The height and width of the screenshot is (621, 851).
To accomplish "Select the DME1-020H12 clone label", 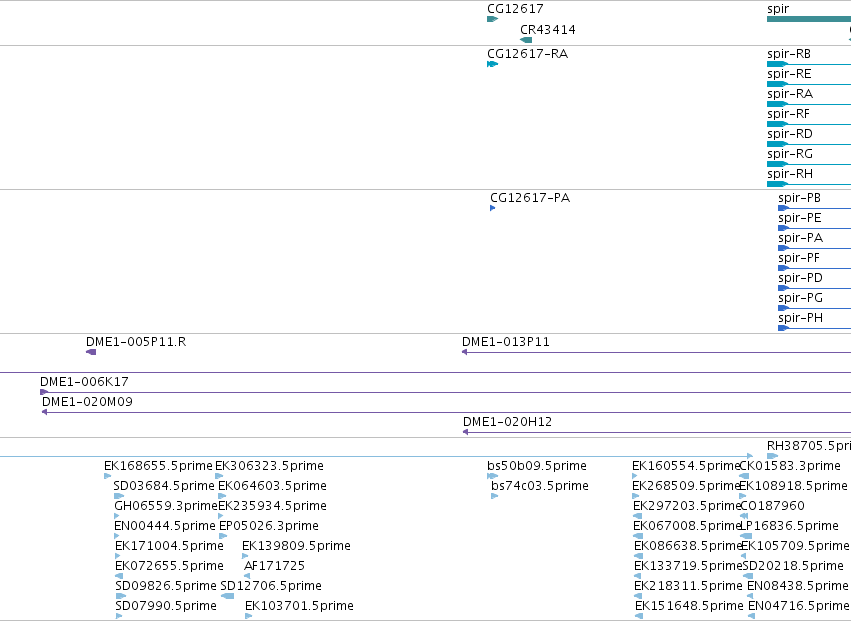I will (507, 422).
